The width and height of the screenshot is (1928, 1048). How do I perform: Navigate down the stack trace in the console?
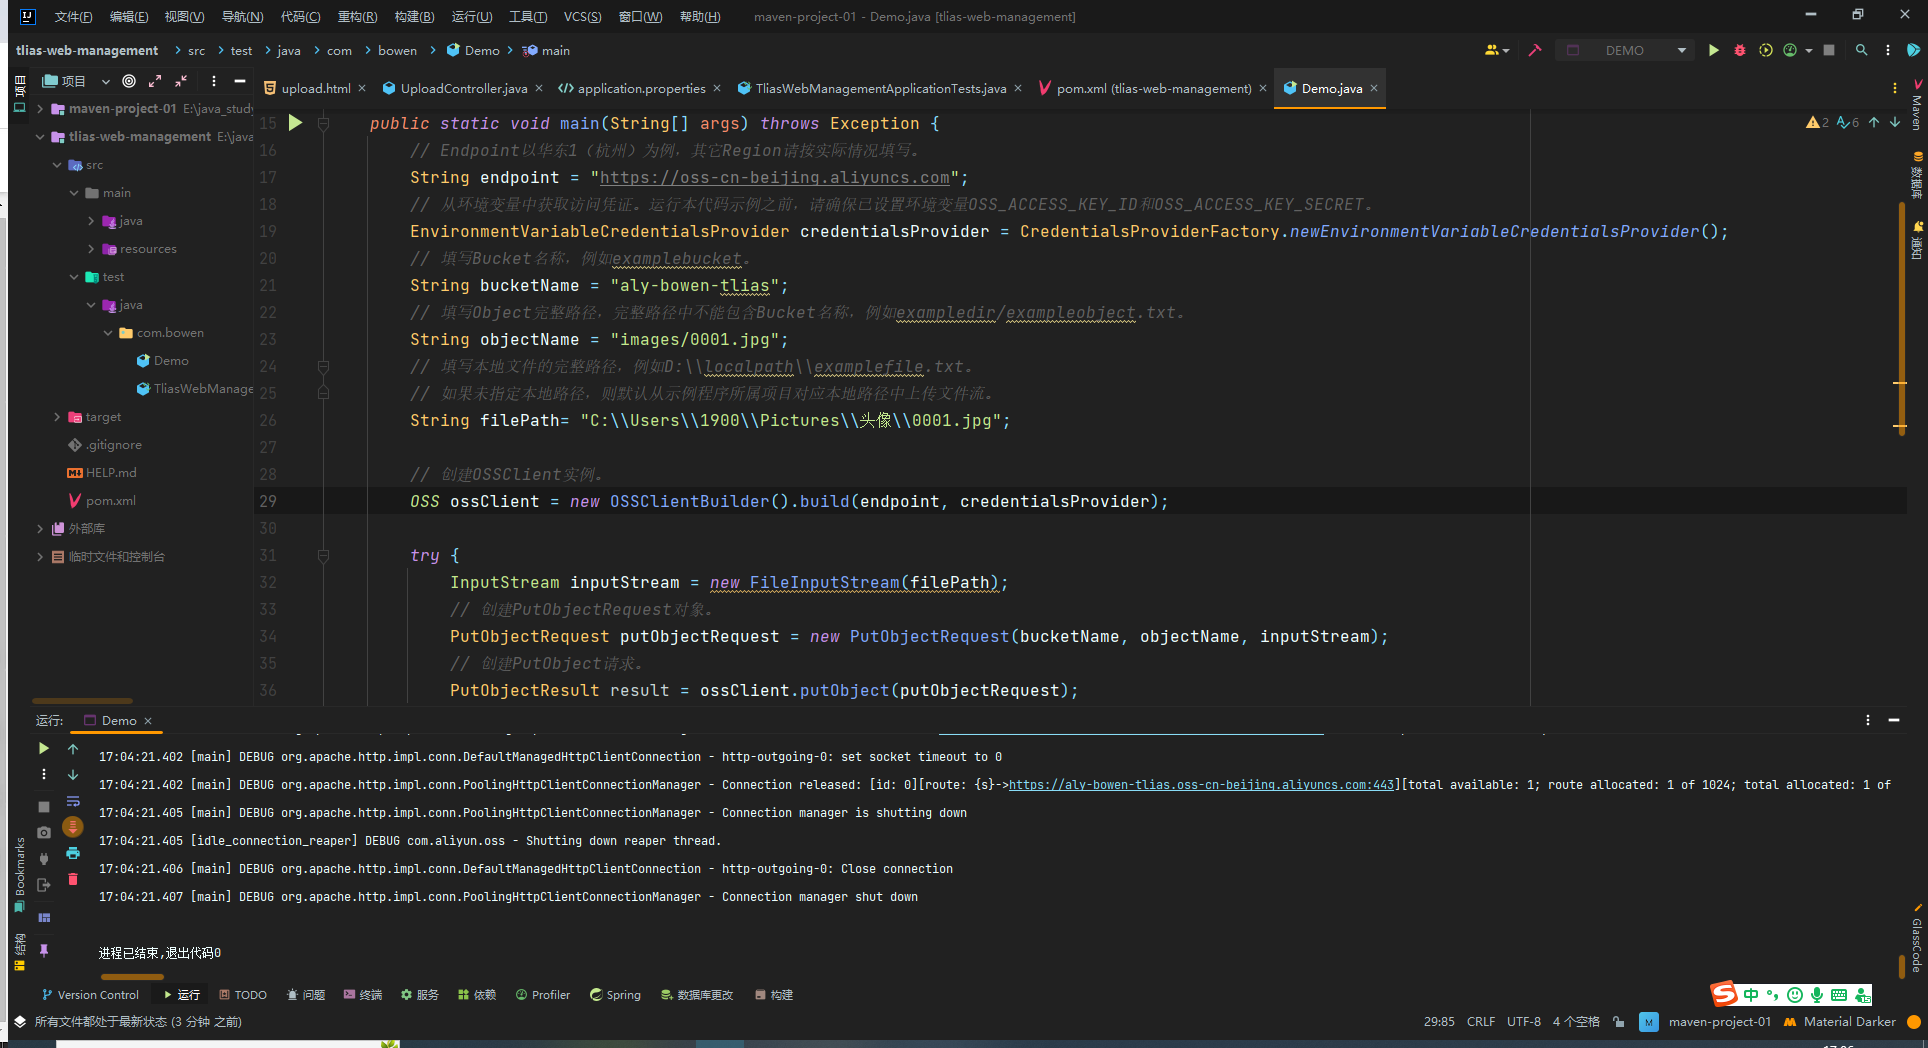point(73,774)
